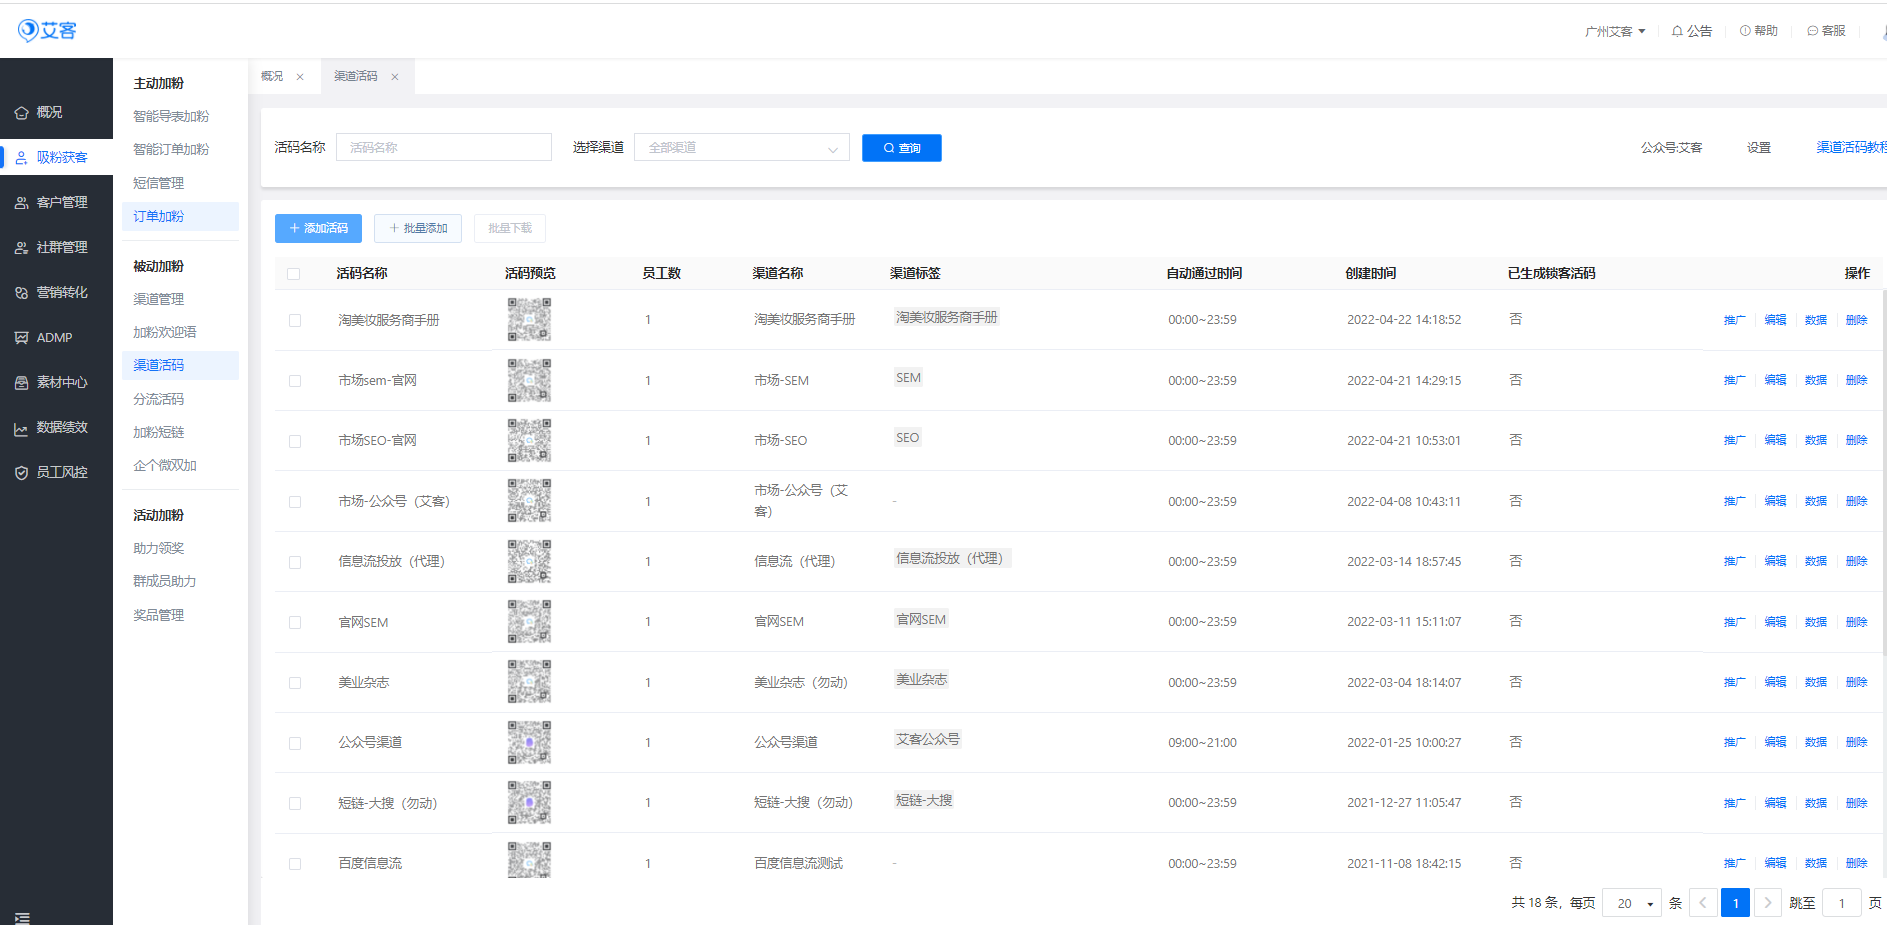Click the 公告 bell icon in header
1887x925 pixels.
click(1677, 31)
